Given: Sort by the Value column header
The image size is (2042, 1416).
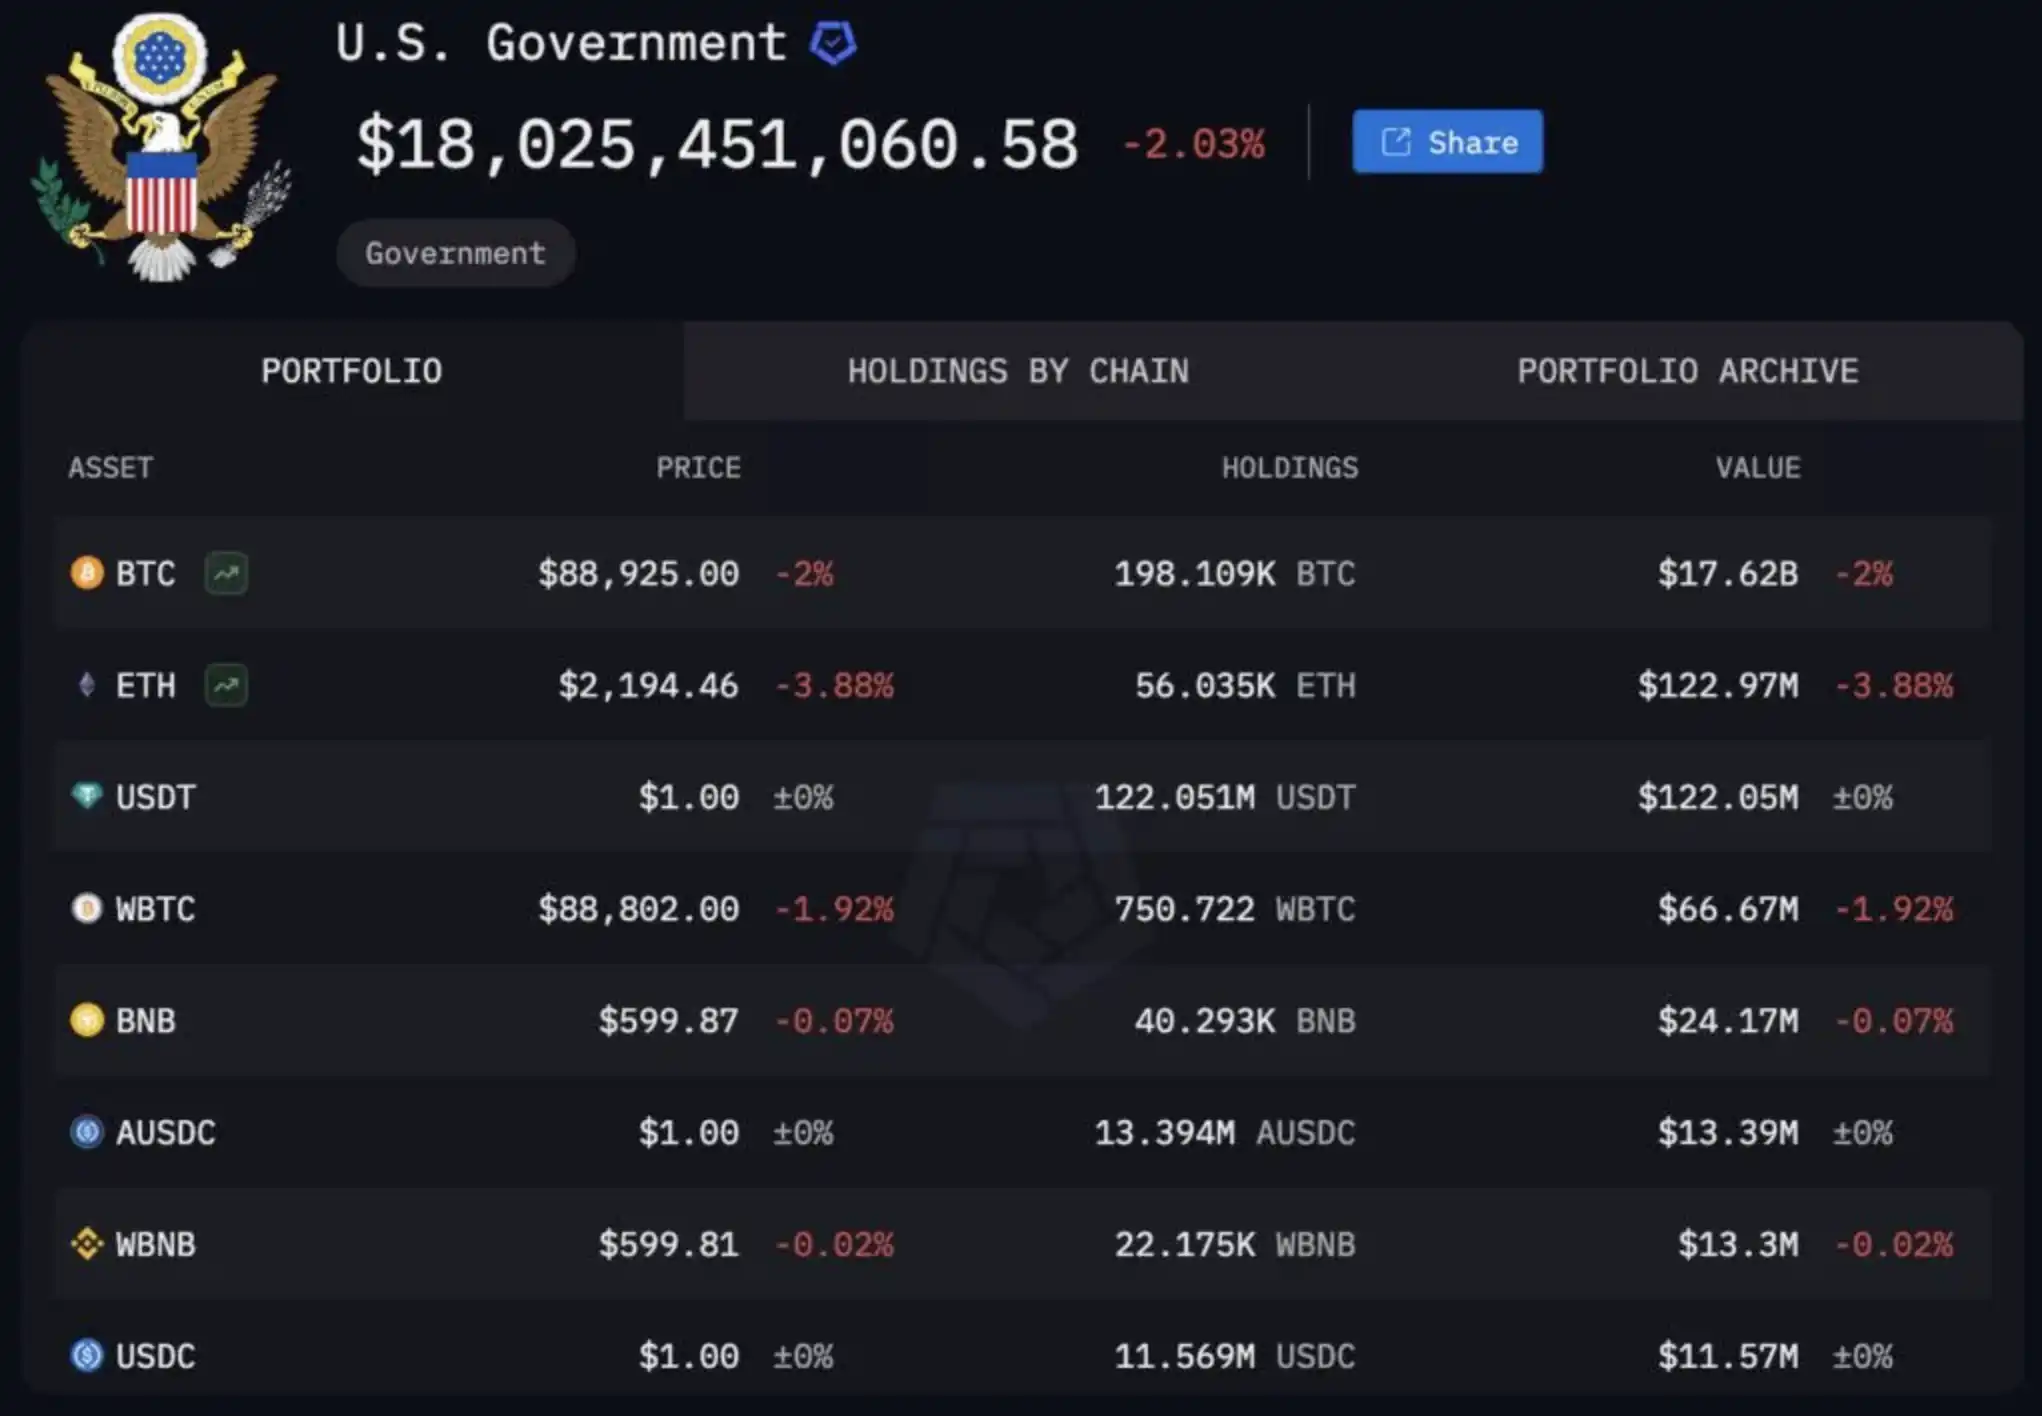Looking at the screenshot, I should [x=1757, y=467].
